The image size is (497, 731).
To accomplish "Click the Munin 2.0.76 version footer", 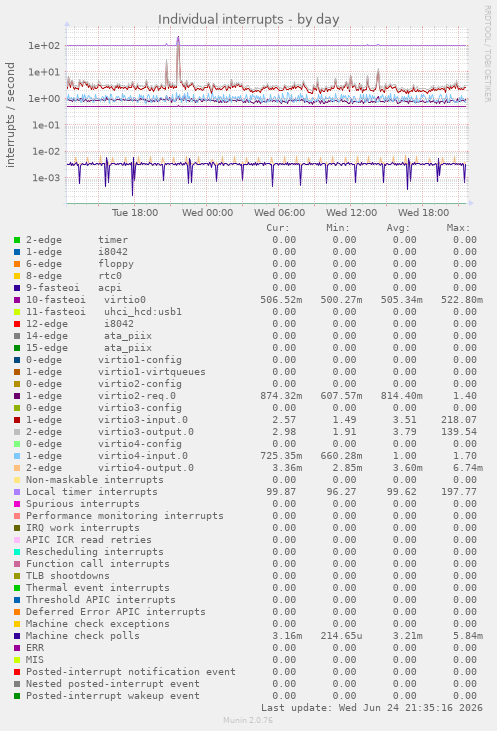I will point(248,720).
